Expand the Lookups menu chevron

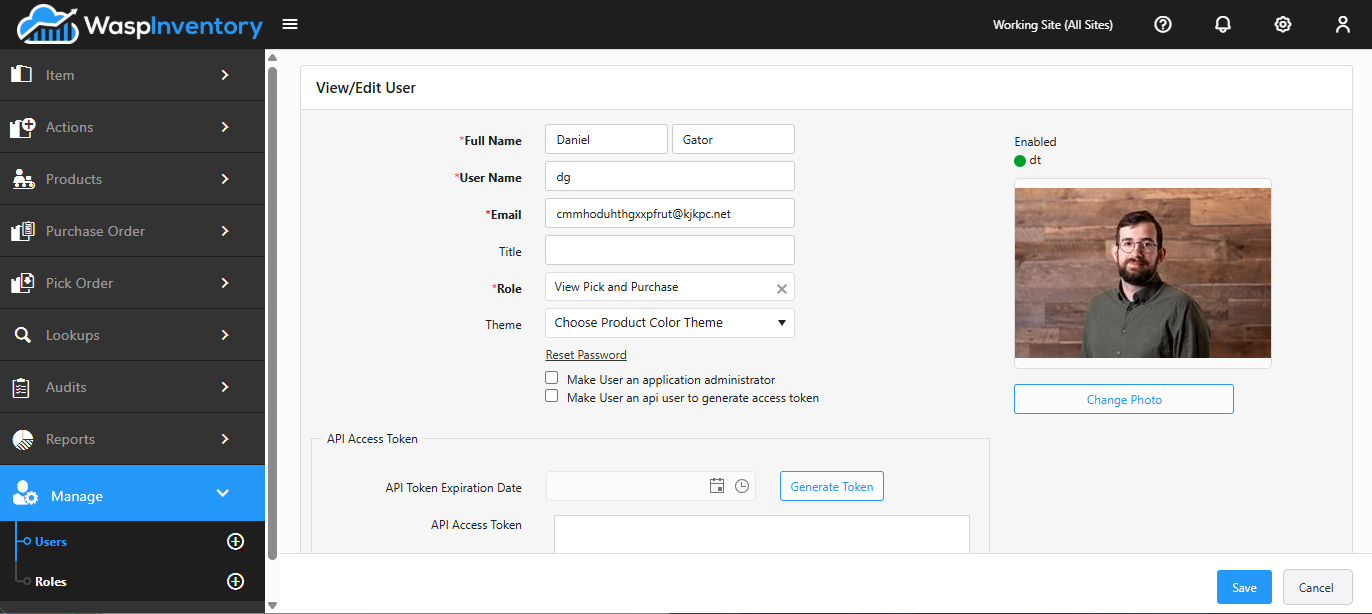225,335
